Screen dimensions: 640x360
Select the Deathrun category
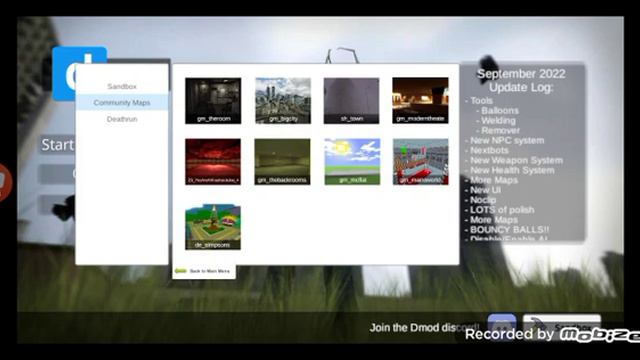pos(122,119)
